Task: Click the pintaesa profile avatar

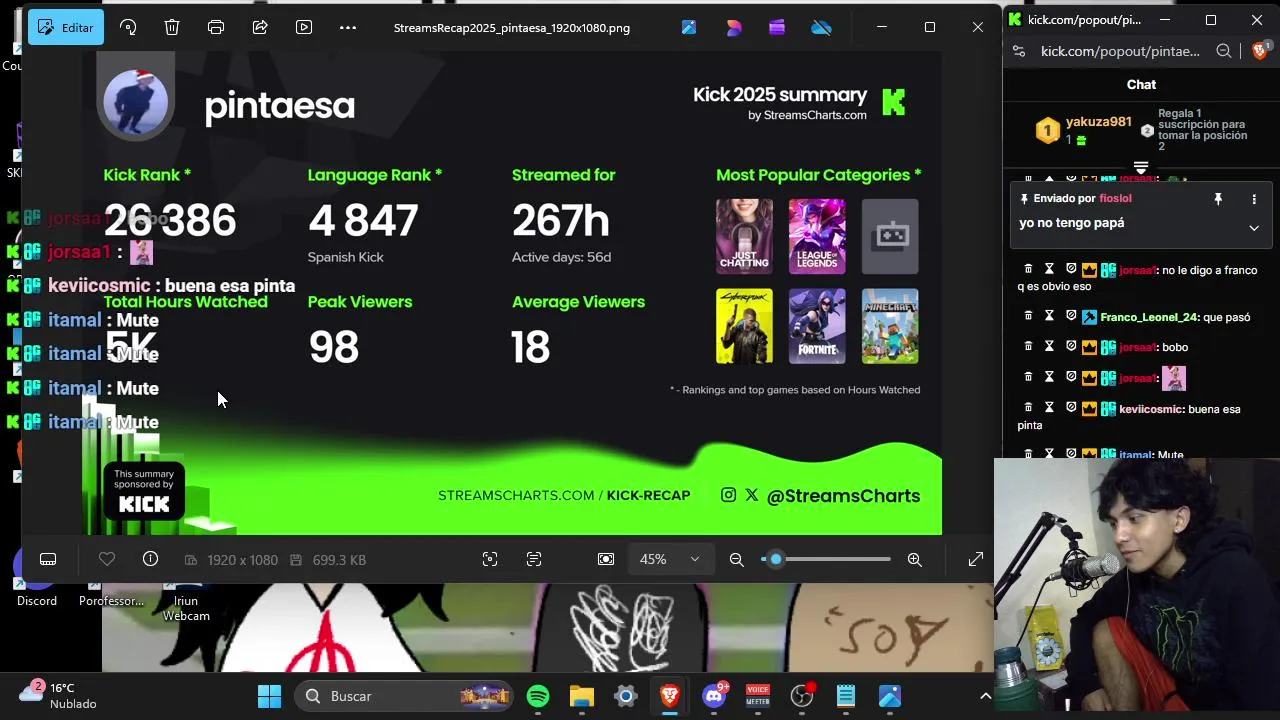Action: [x=137, y=102]
